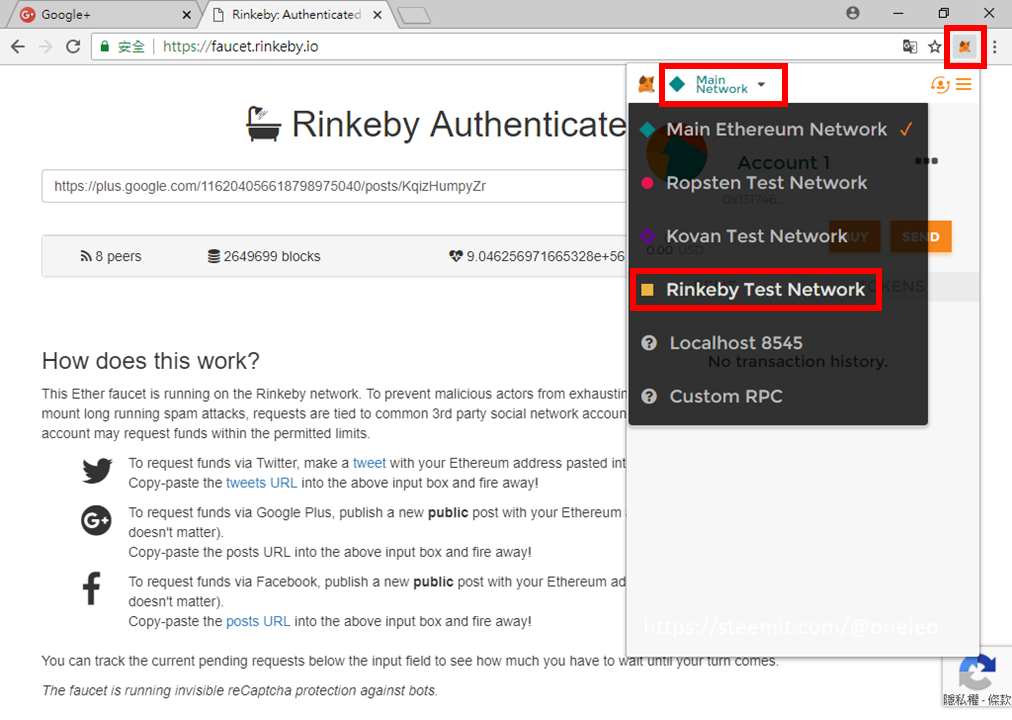Click the Twitter bird icon
This screenshot has width=1012, height=720.
(97, 471)
